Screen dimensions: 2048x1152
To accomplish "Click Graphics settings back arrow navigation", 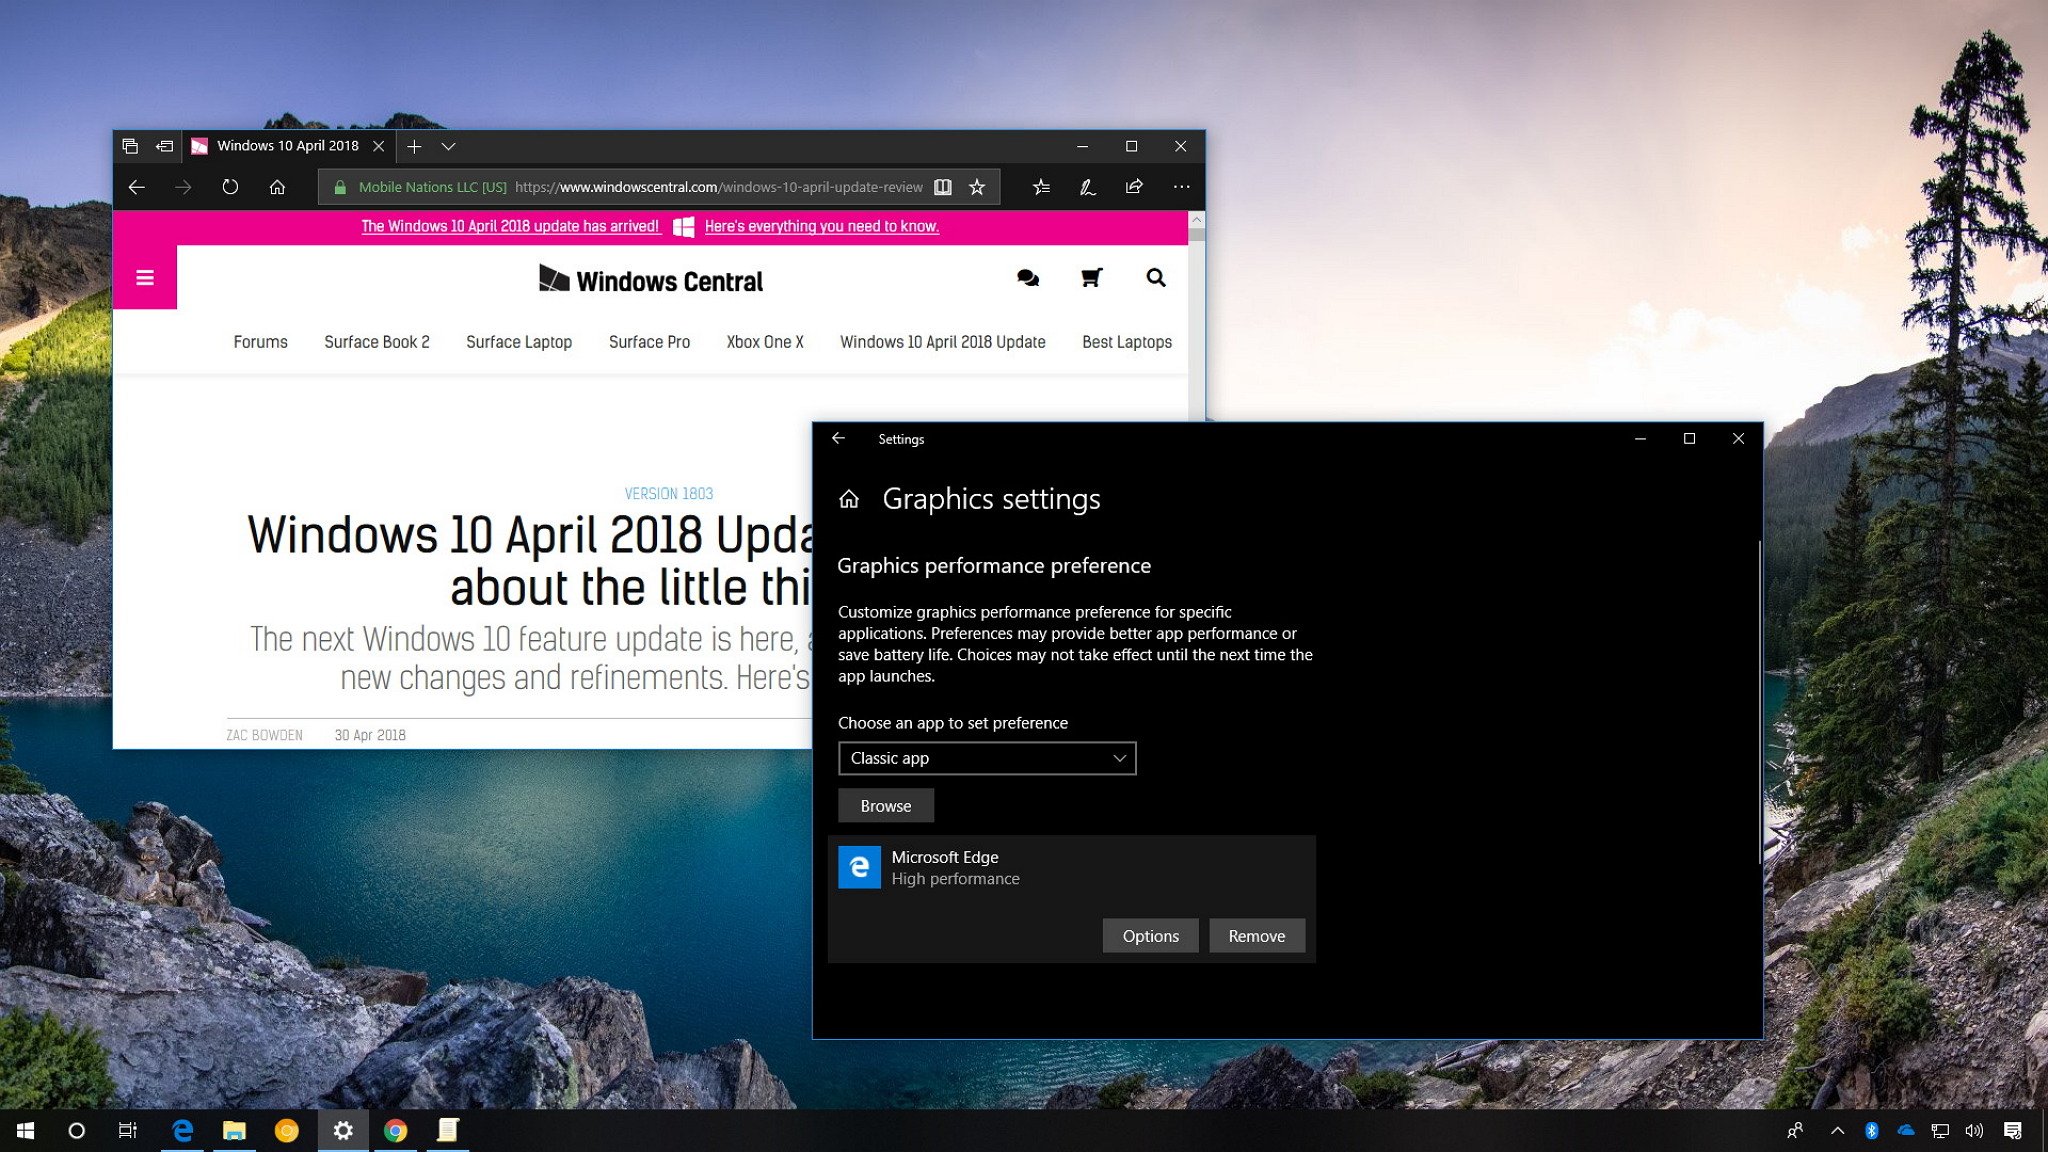I will tap(840, 437).
